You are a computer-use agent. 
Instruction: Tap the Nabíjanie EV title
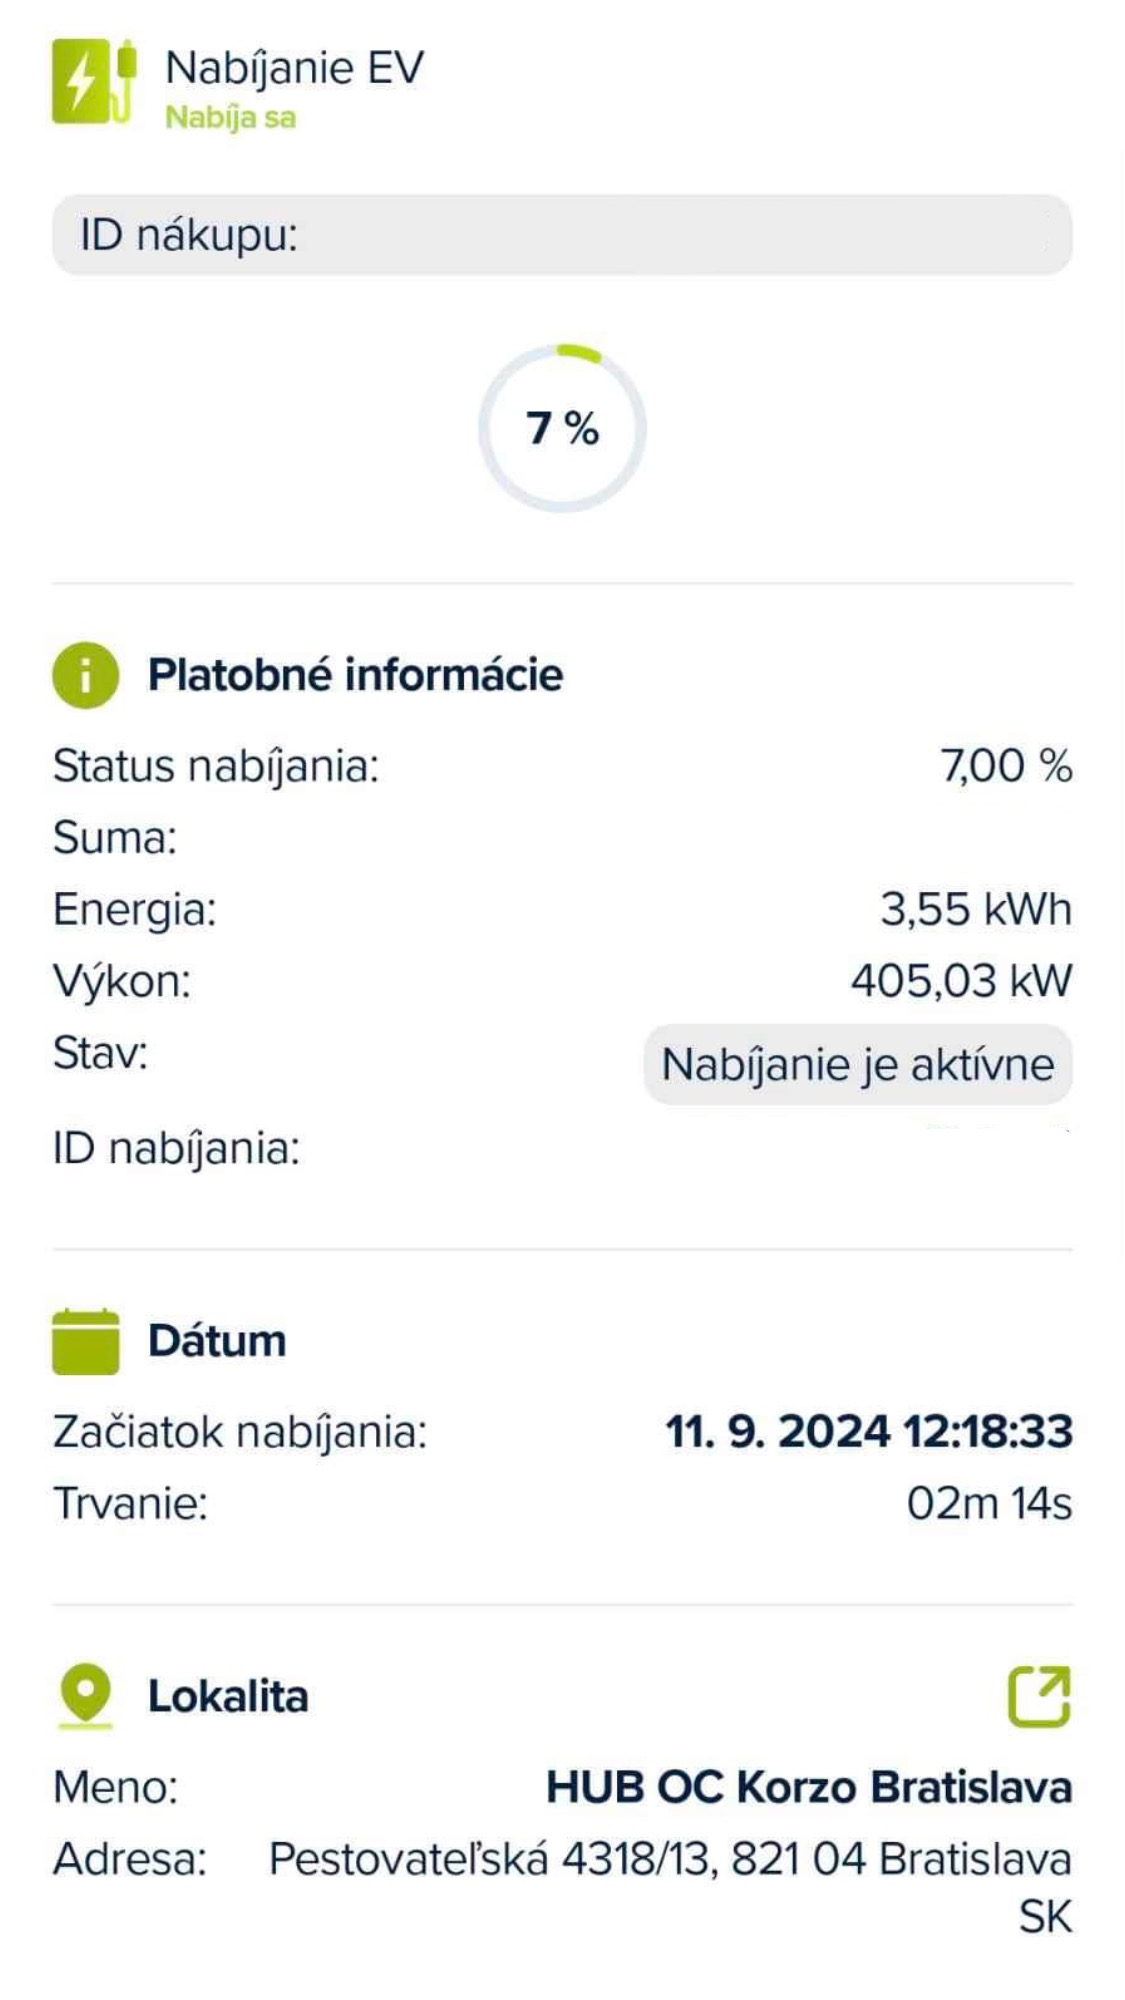[x=294, y=69]
